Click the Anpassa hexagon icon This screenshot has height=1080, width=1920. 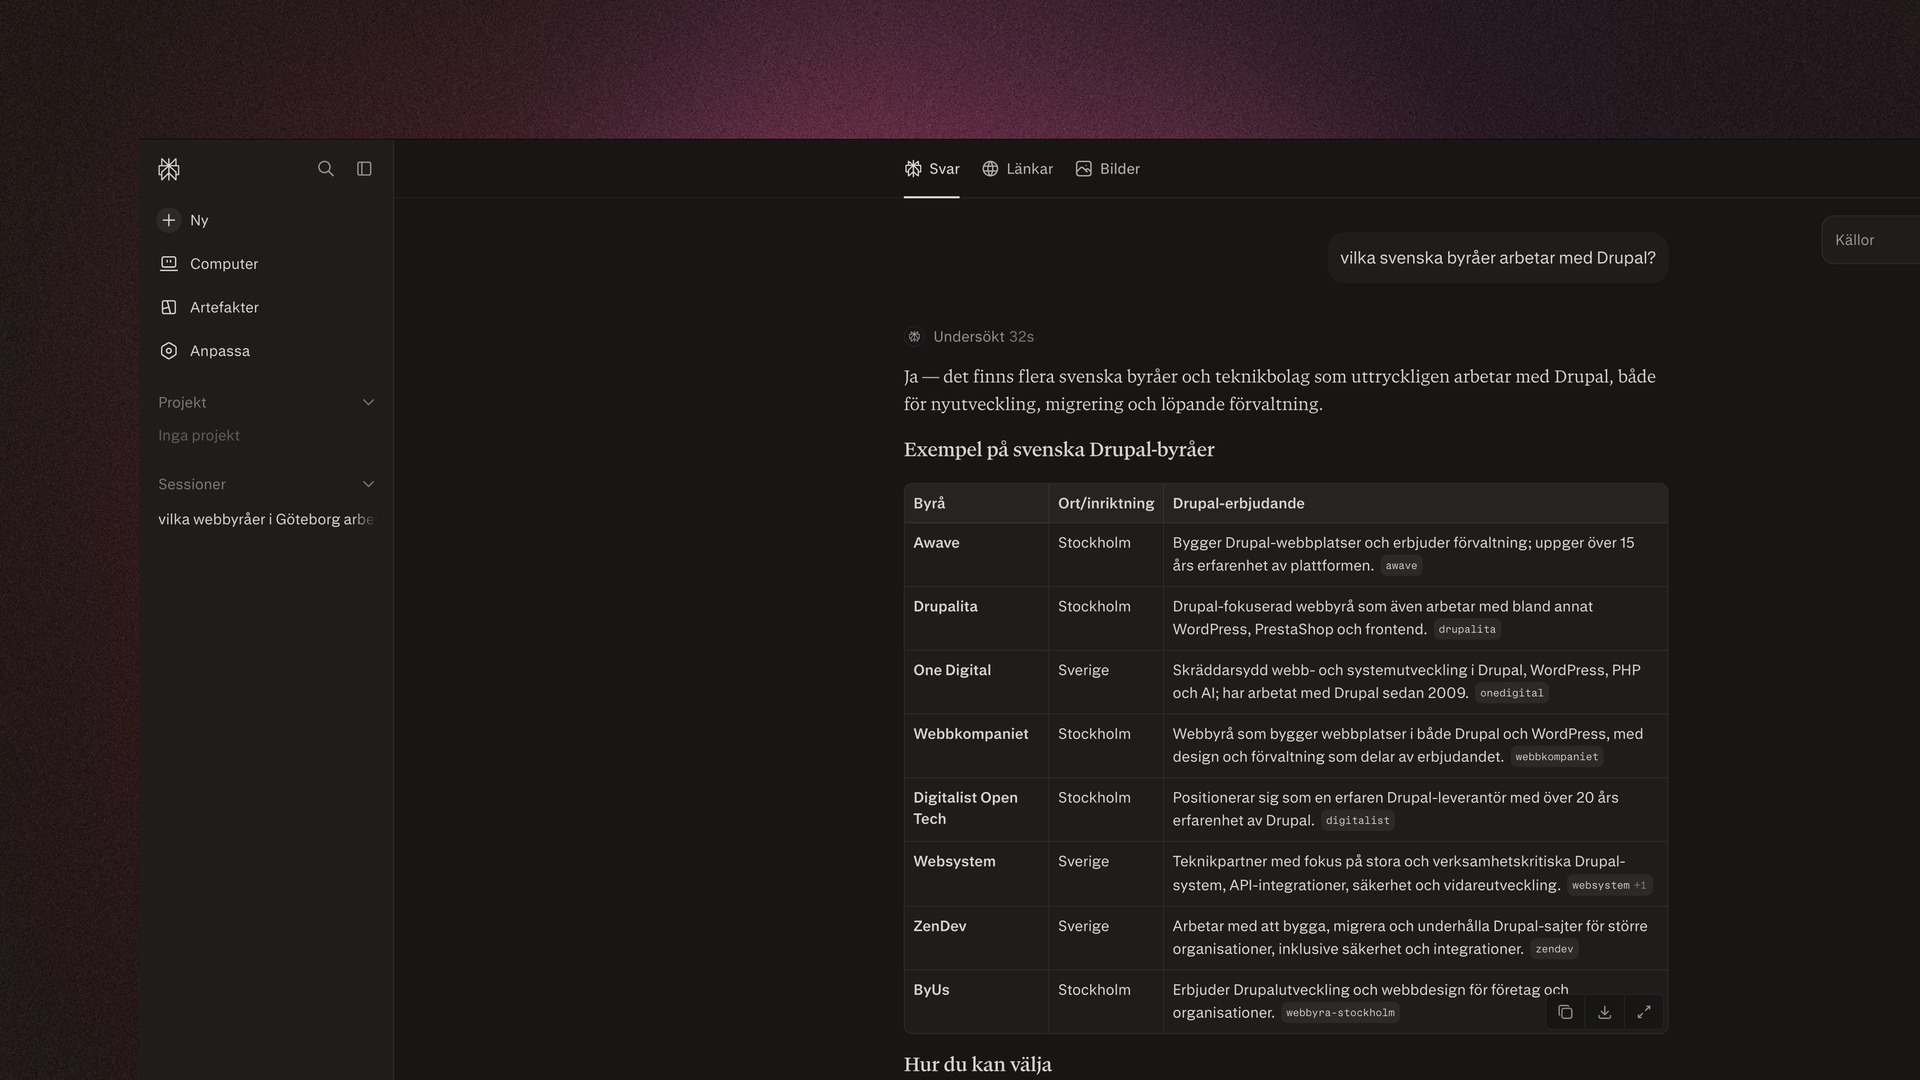tap(169, 351)
